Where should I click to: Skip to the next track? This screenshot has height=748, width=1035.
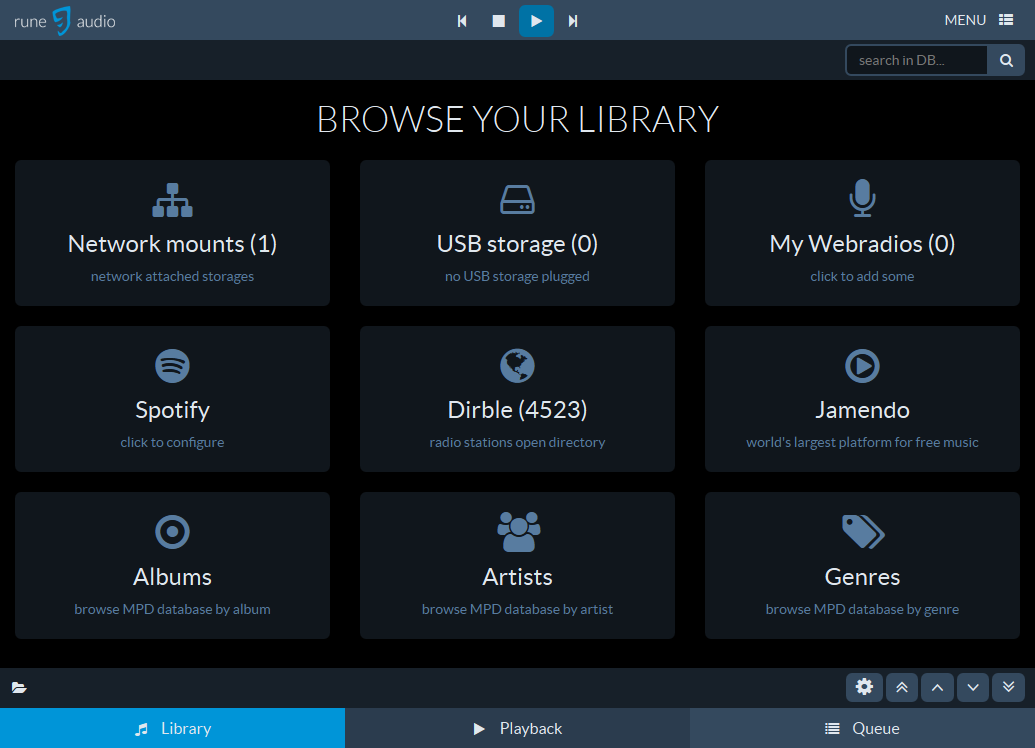(x=573, y=21)
